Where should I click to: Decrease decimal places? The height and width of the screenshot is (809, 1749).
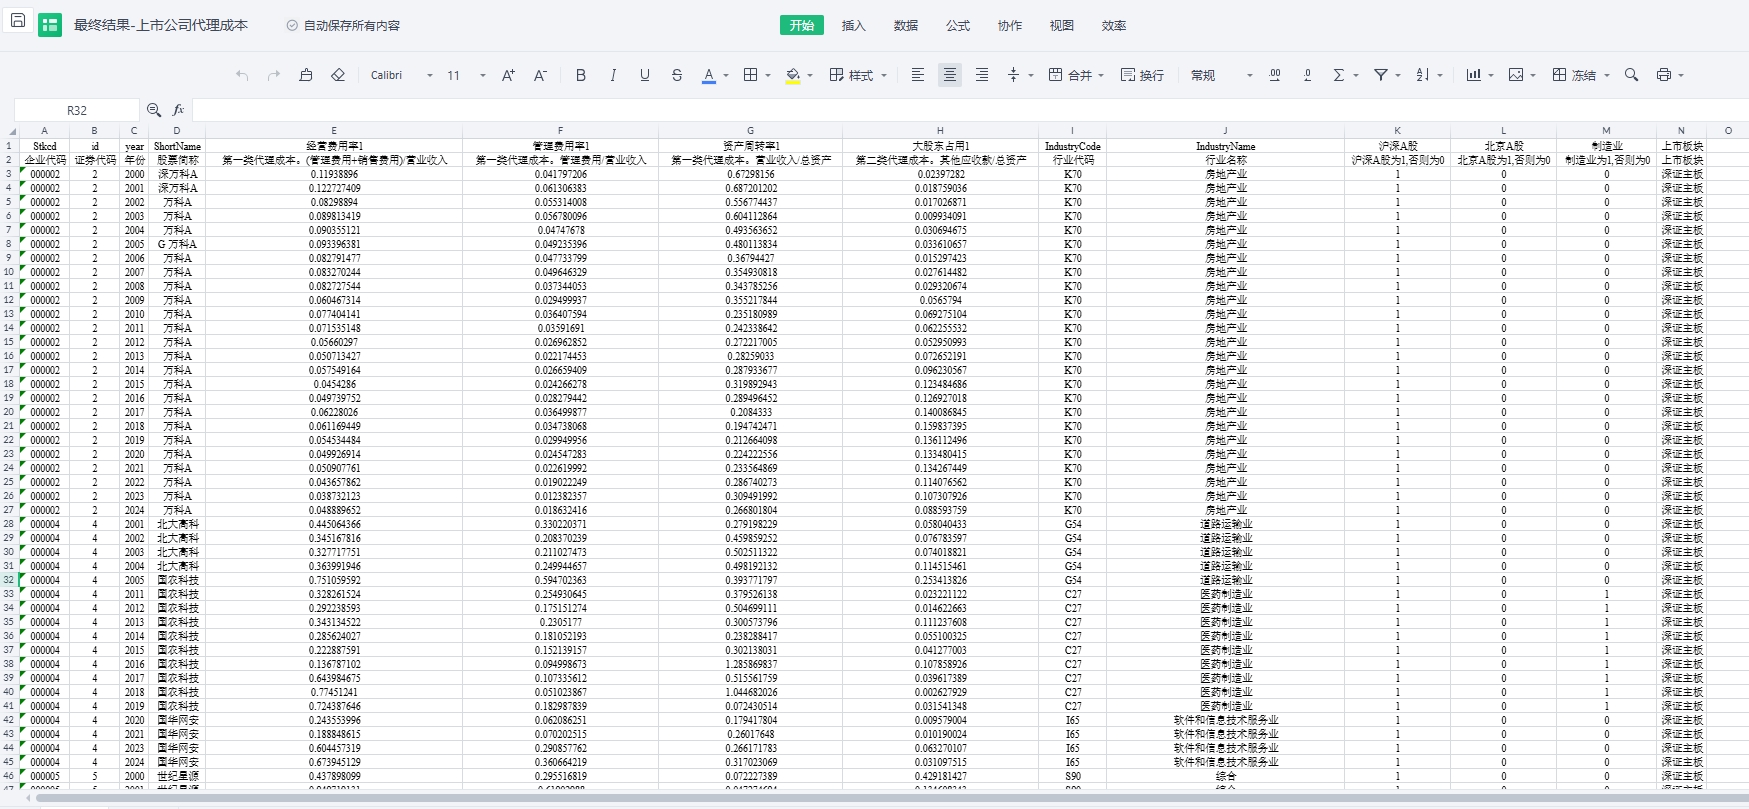1307,75
